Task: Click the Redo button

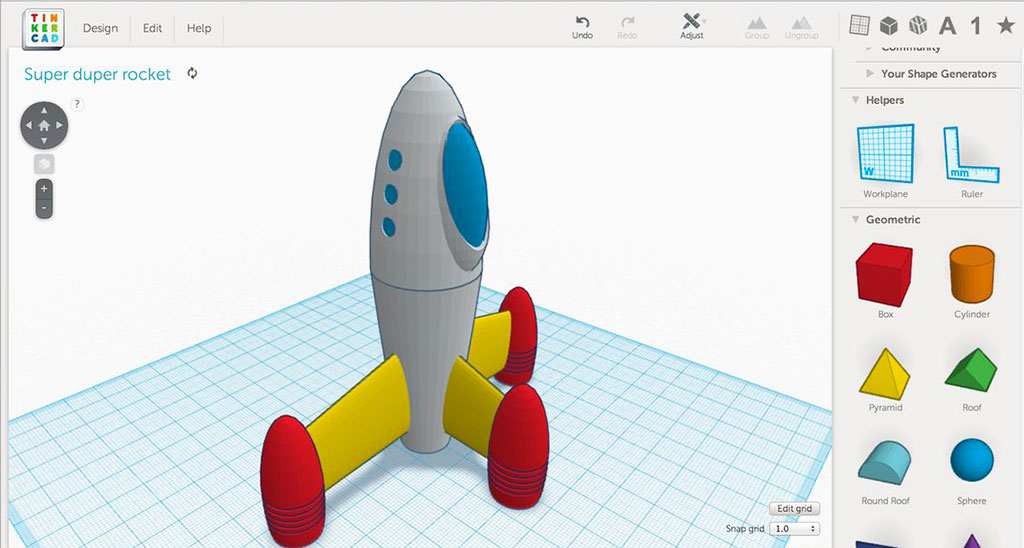Action: point(627,27)
